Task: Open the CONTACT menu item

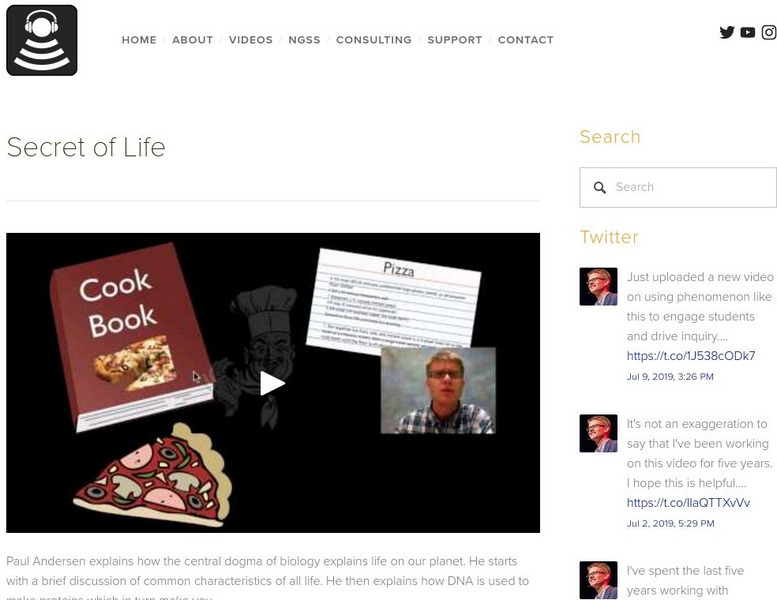Action: [526, 40]
